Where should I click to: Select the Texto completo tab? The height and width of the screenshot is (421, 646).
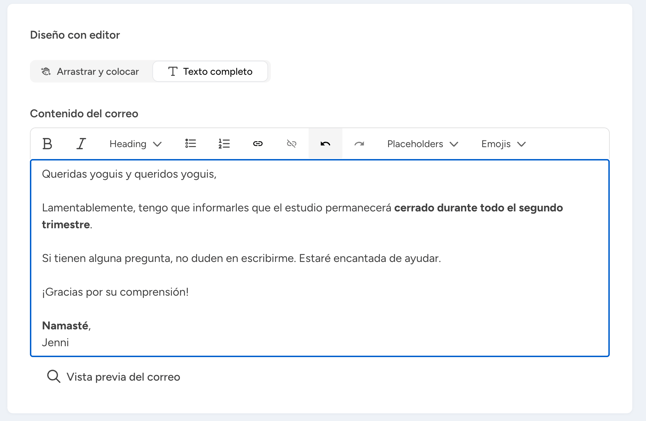click(x=210, y=72)
